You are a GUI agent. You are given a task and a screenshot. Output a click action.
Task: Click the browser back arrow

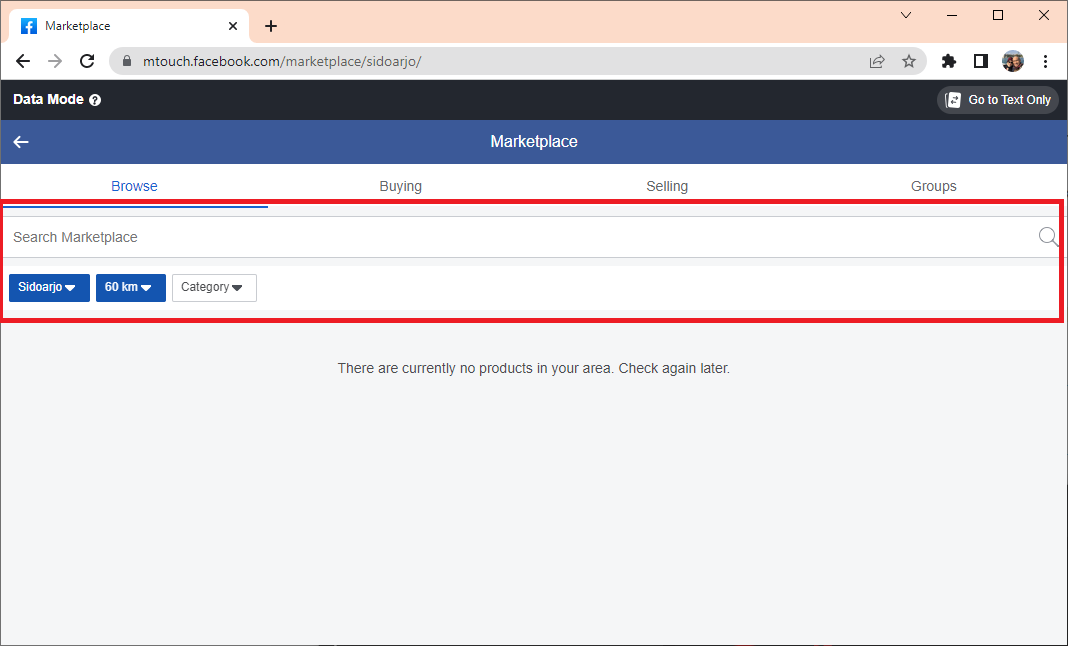(x=22, y=61)
